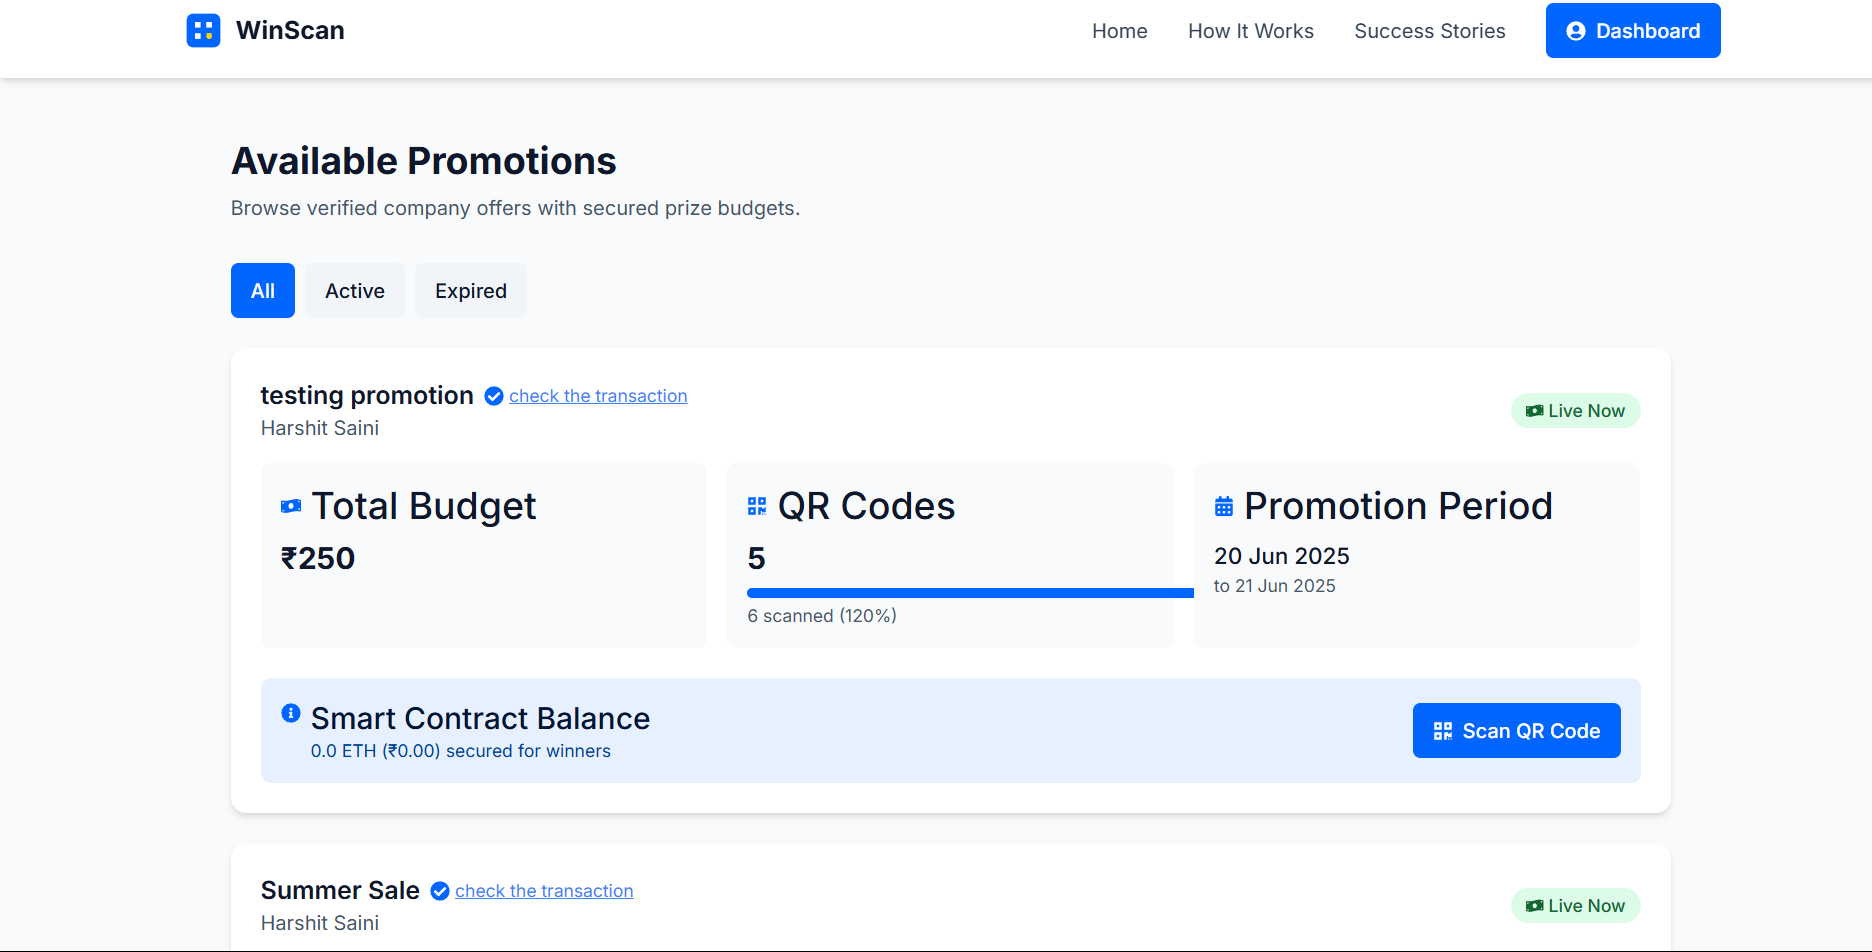Click the verified badge beside testing promotion

tap(494, 396)
